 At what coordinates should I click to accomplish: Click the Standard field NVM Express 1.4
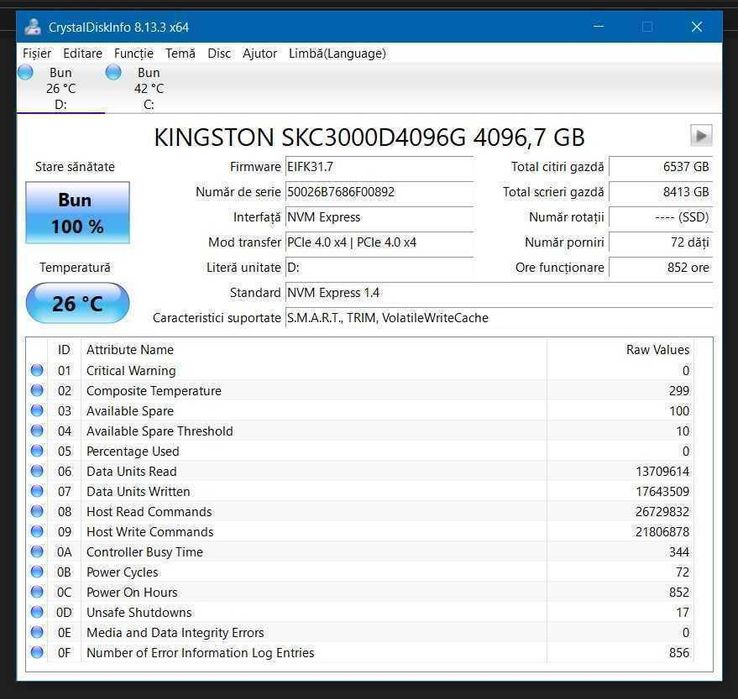499,293
